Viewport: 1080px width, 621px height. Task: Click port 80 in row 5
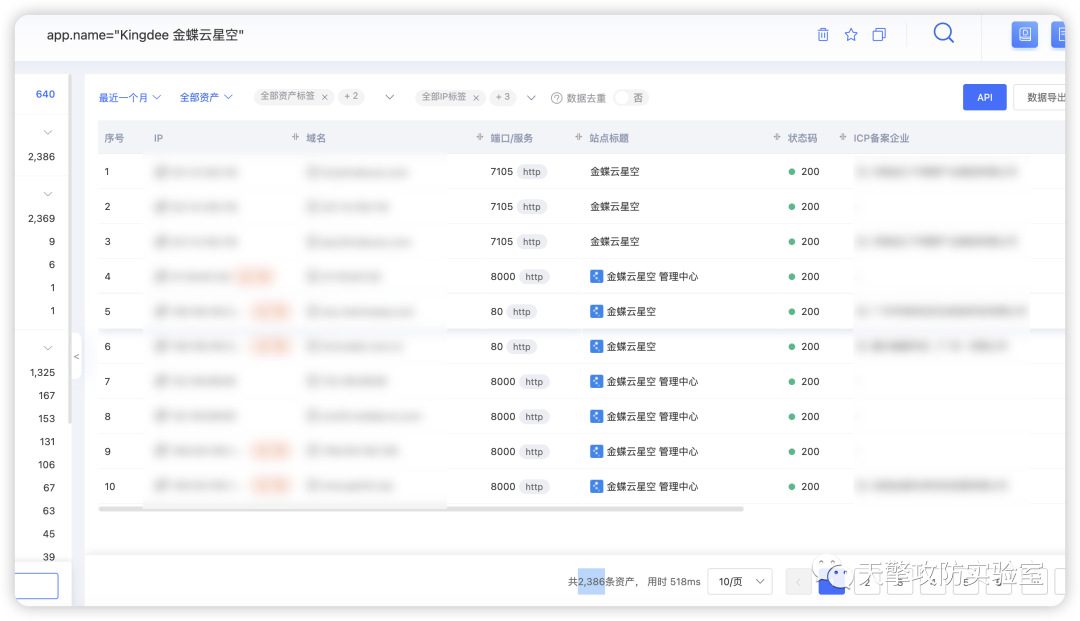click(x=497, y=311)
